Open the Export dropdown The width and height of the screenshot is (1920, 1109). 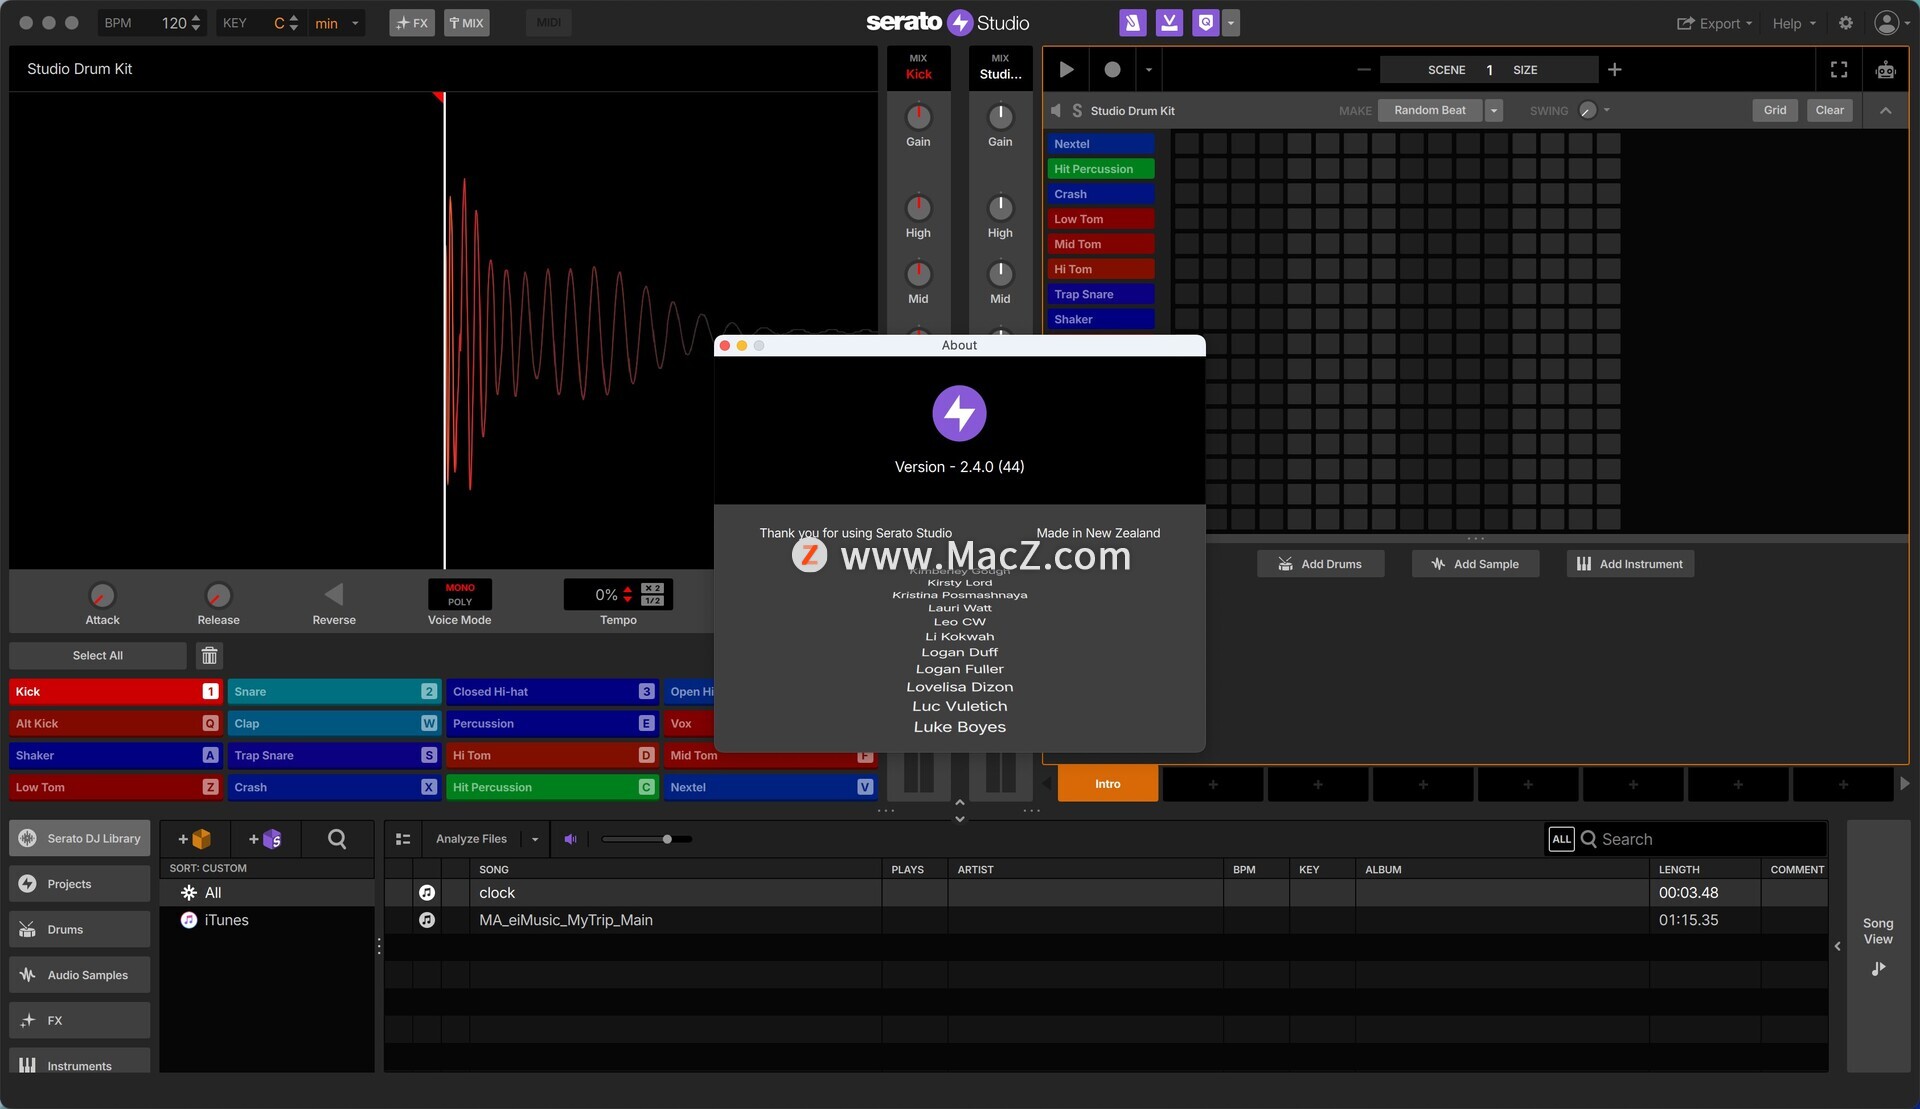point(1714,23)
